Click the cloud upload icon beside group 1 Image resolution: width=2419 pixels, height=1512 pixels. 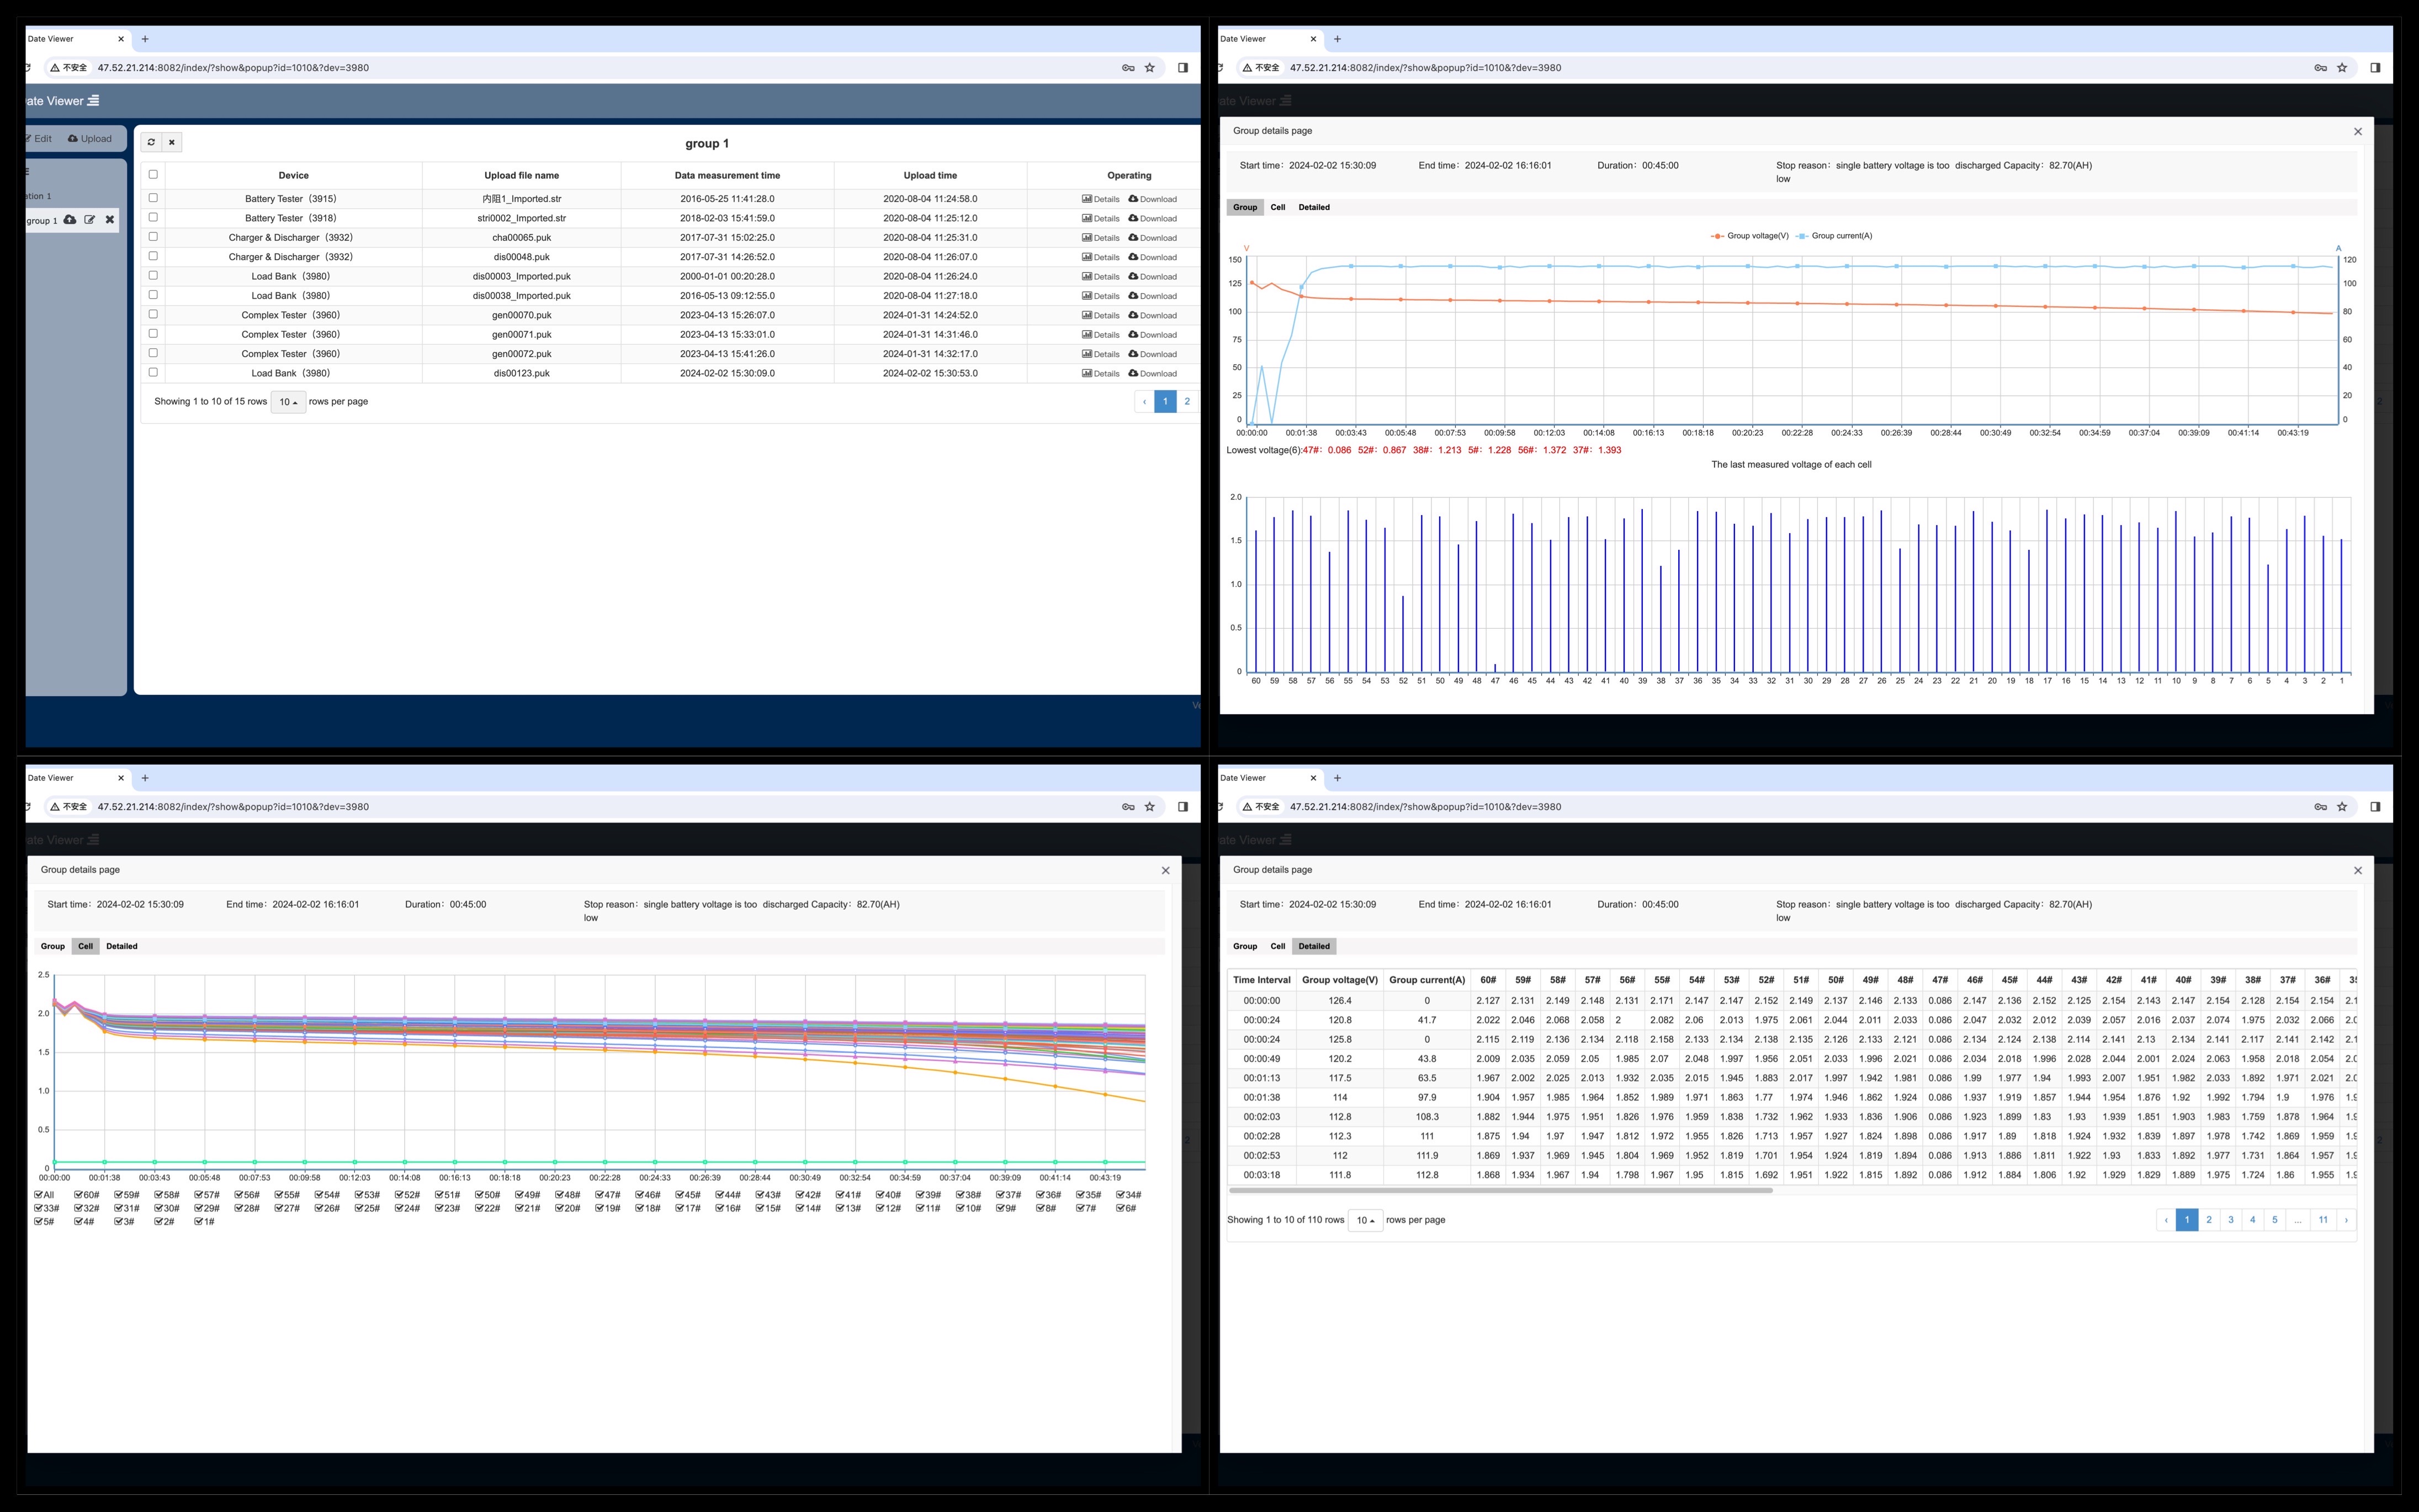70,220
